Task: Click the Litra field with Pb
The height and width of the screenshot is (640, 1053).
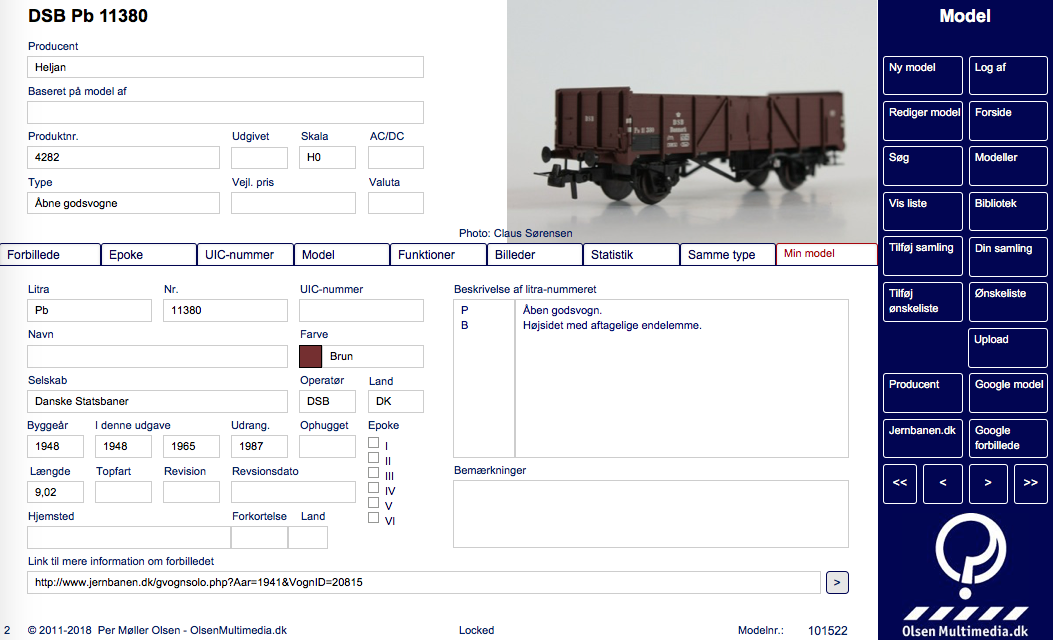Action: 89,310
